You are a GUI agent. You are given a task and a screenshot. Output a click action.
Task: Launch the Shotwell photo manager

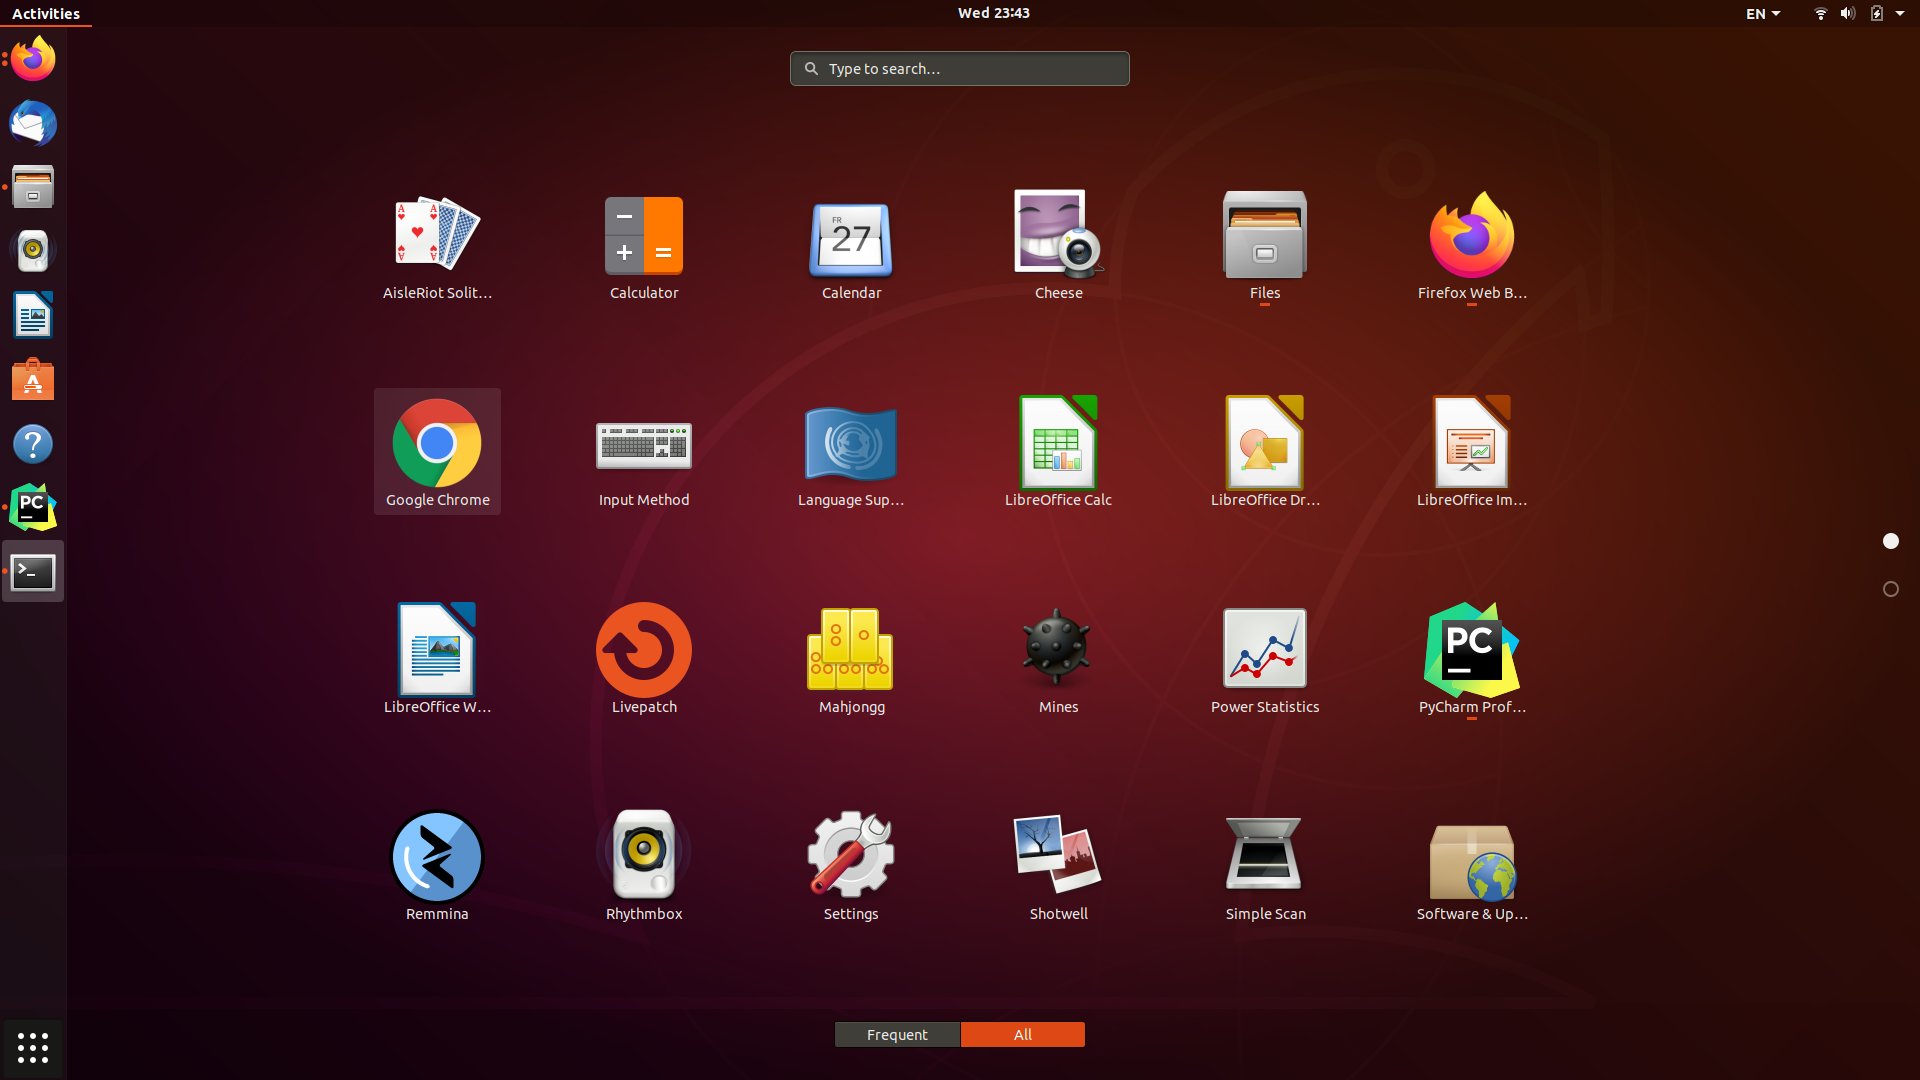tap(1058, 864)
